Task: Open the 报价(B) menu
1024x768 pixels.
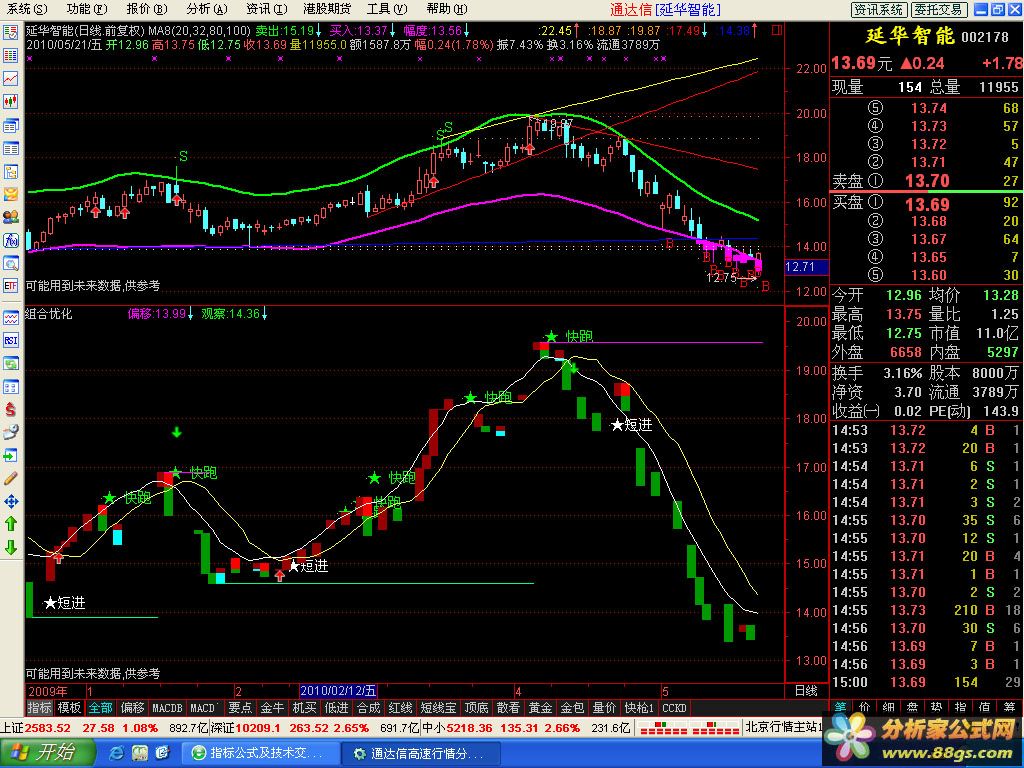Action: [147, 9]
